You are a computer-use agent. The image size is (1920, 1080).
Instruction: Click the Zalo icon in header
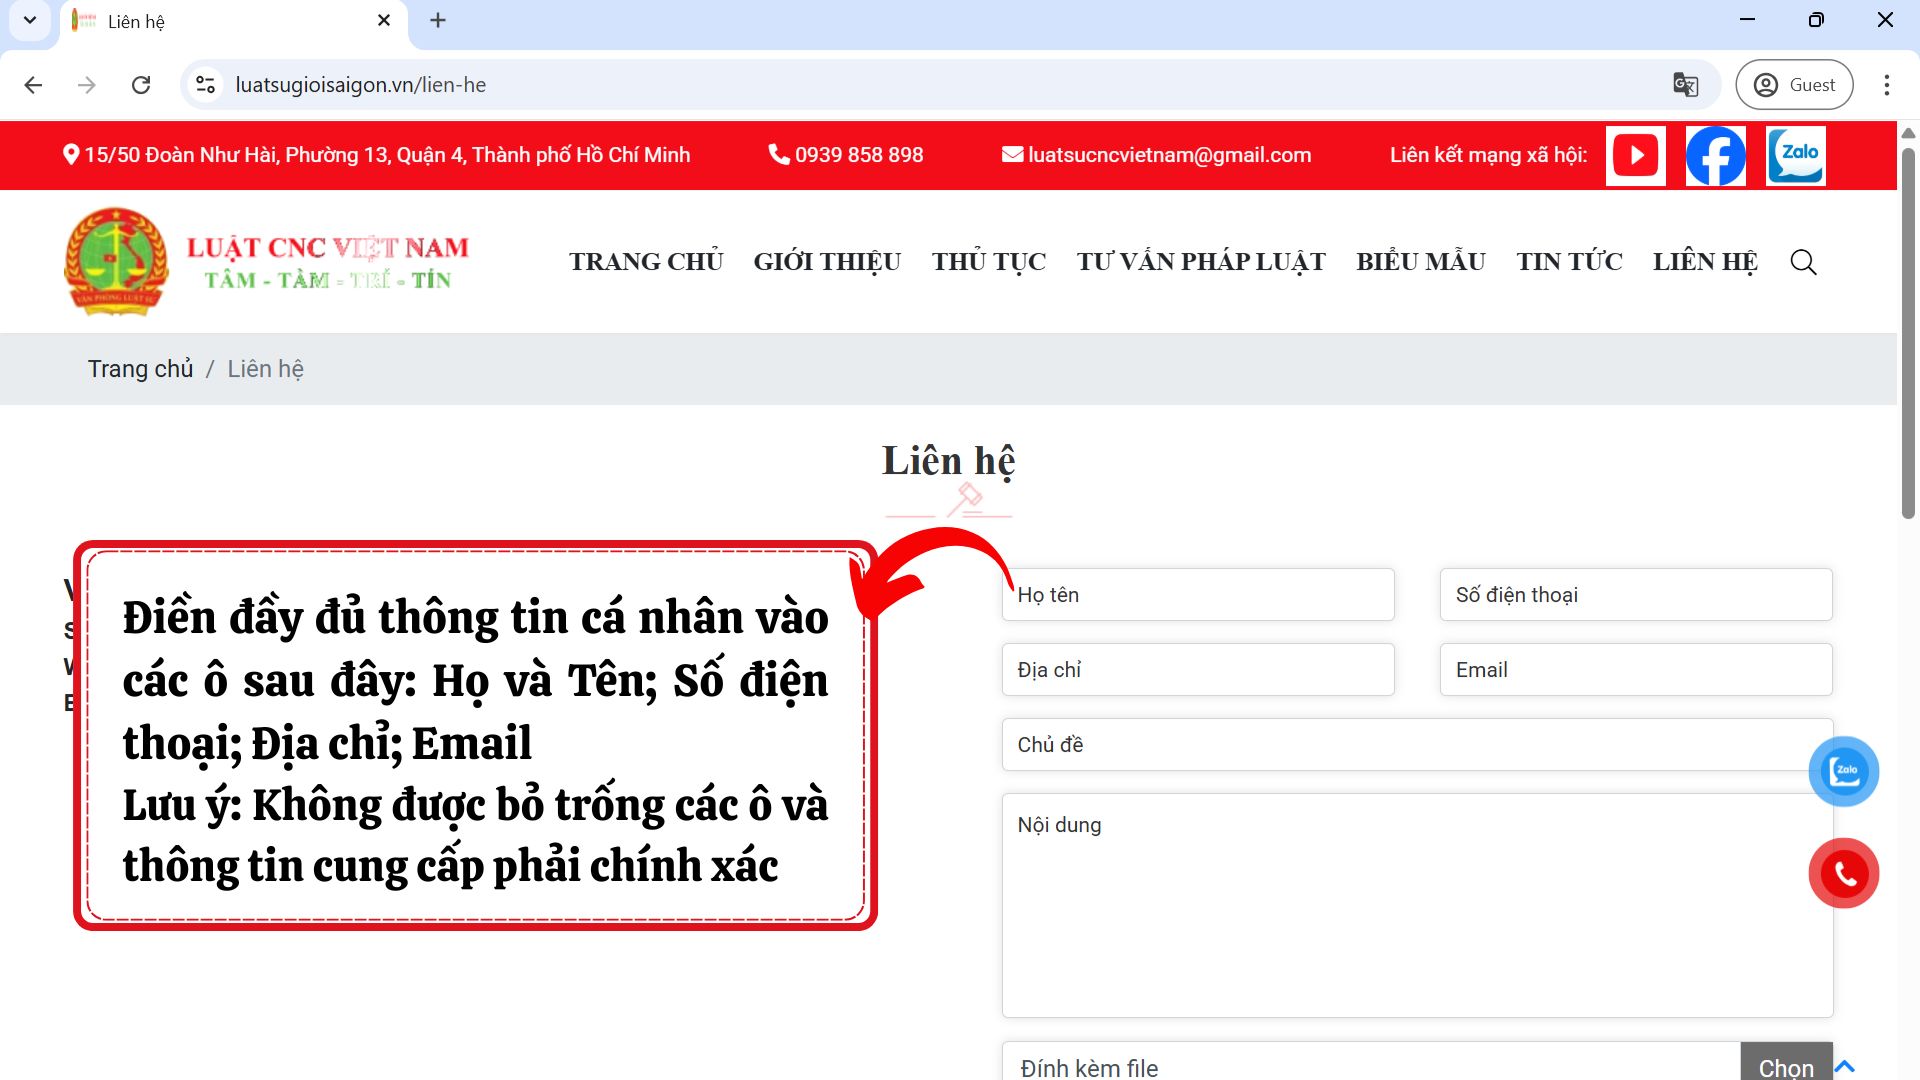[x=1795, y=155]
